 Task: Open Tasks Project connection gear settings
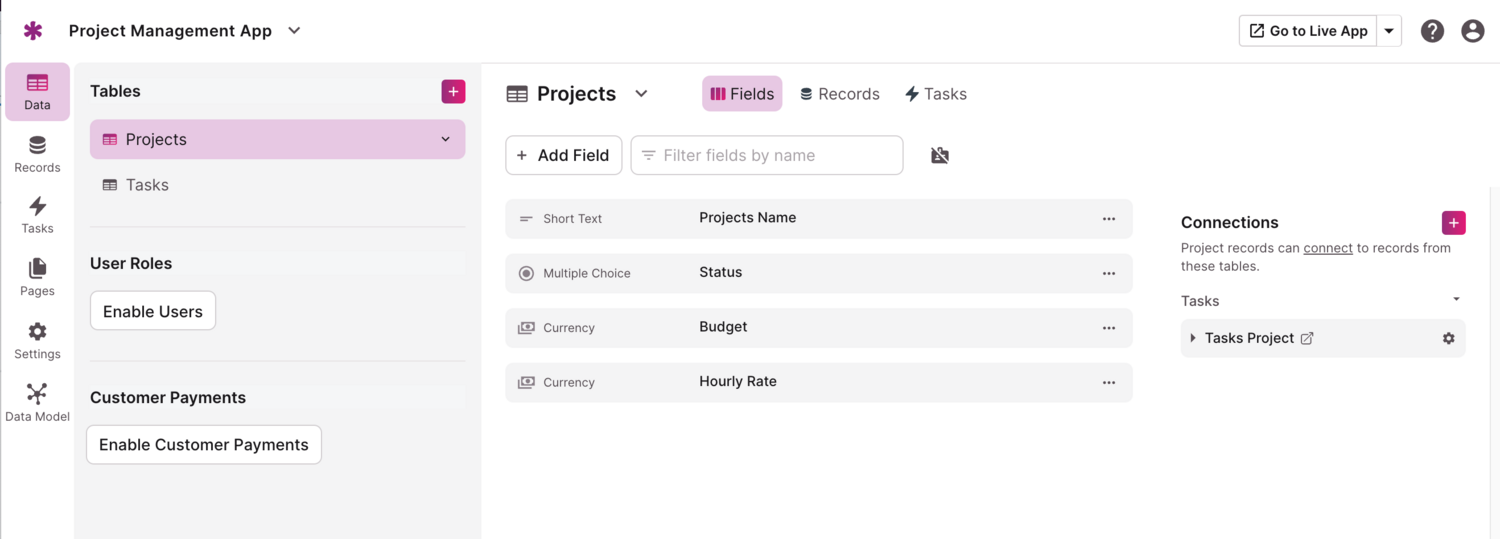click(x=1448, y=338)
